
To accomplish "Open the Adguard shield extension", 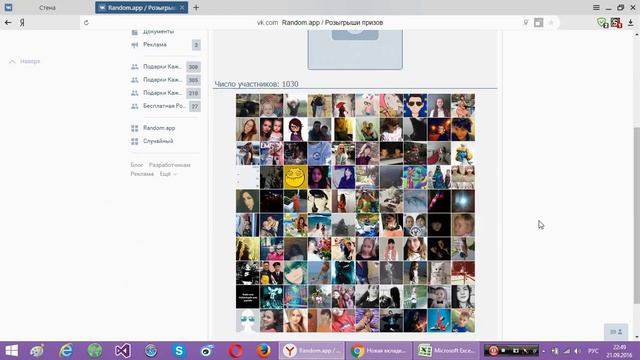I will click(x=602, y=22).
